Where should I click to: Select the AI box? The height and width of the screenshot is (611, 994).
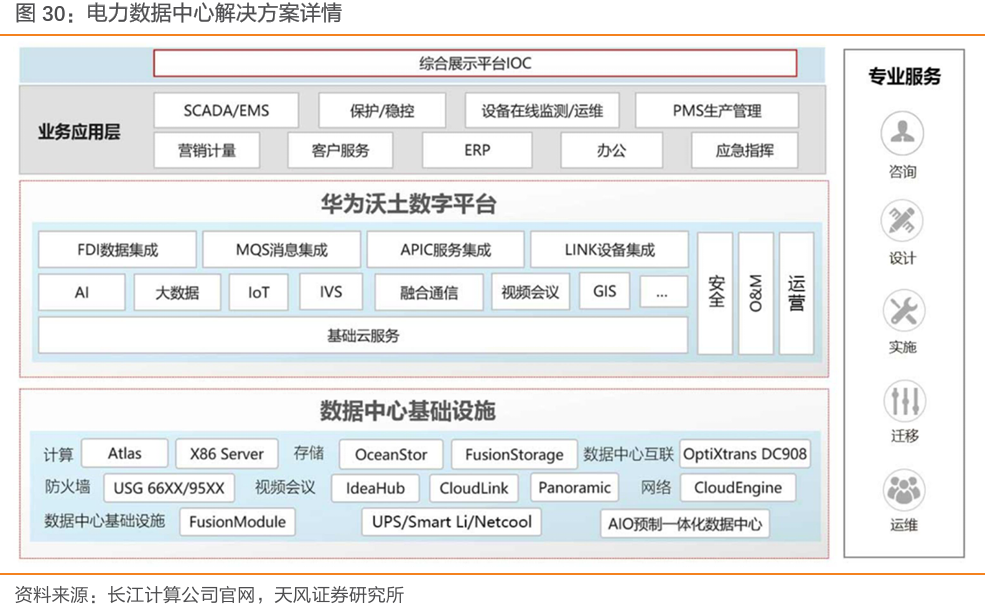pyautogui.click(x=82, y=292)
